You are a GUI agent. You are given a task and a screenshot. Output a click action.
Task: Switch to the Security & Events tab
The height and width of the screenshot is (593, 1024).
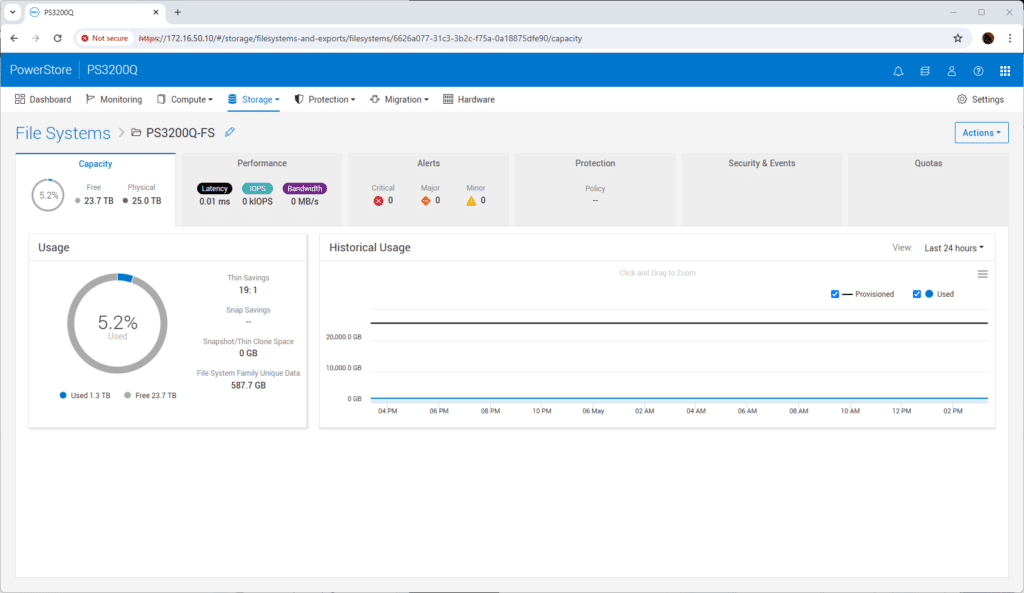pyautogui.click(x=761, y=189)
